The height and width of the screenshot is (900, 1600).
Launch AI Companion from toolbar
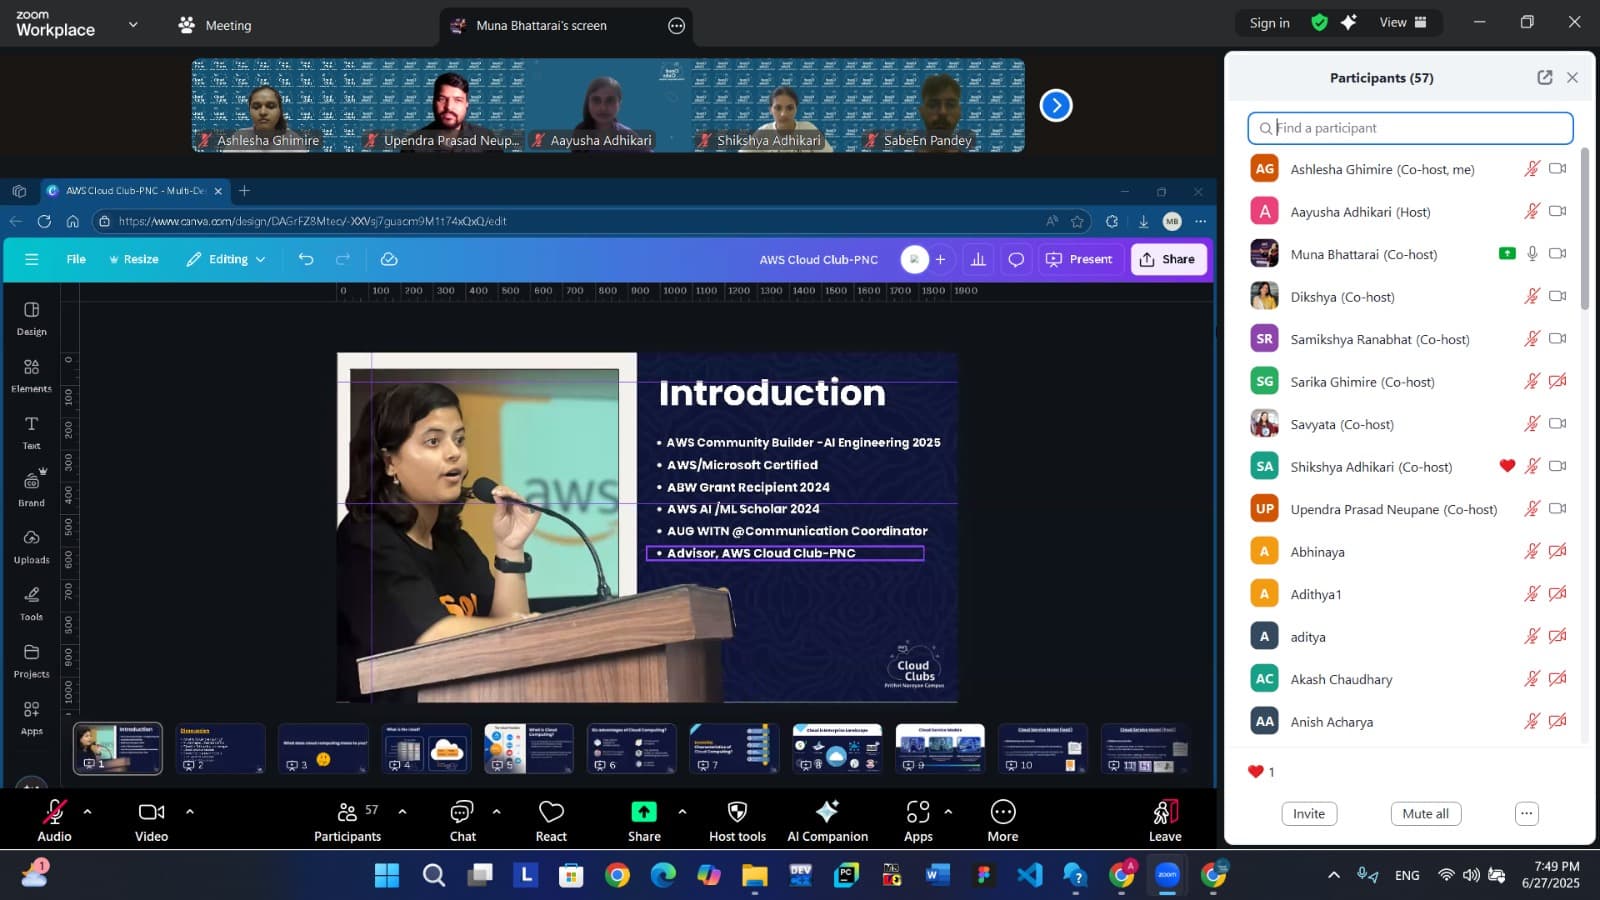pos(827,820)
